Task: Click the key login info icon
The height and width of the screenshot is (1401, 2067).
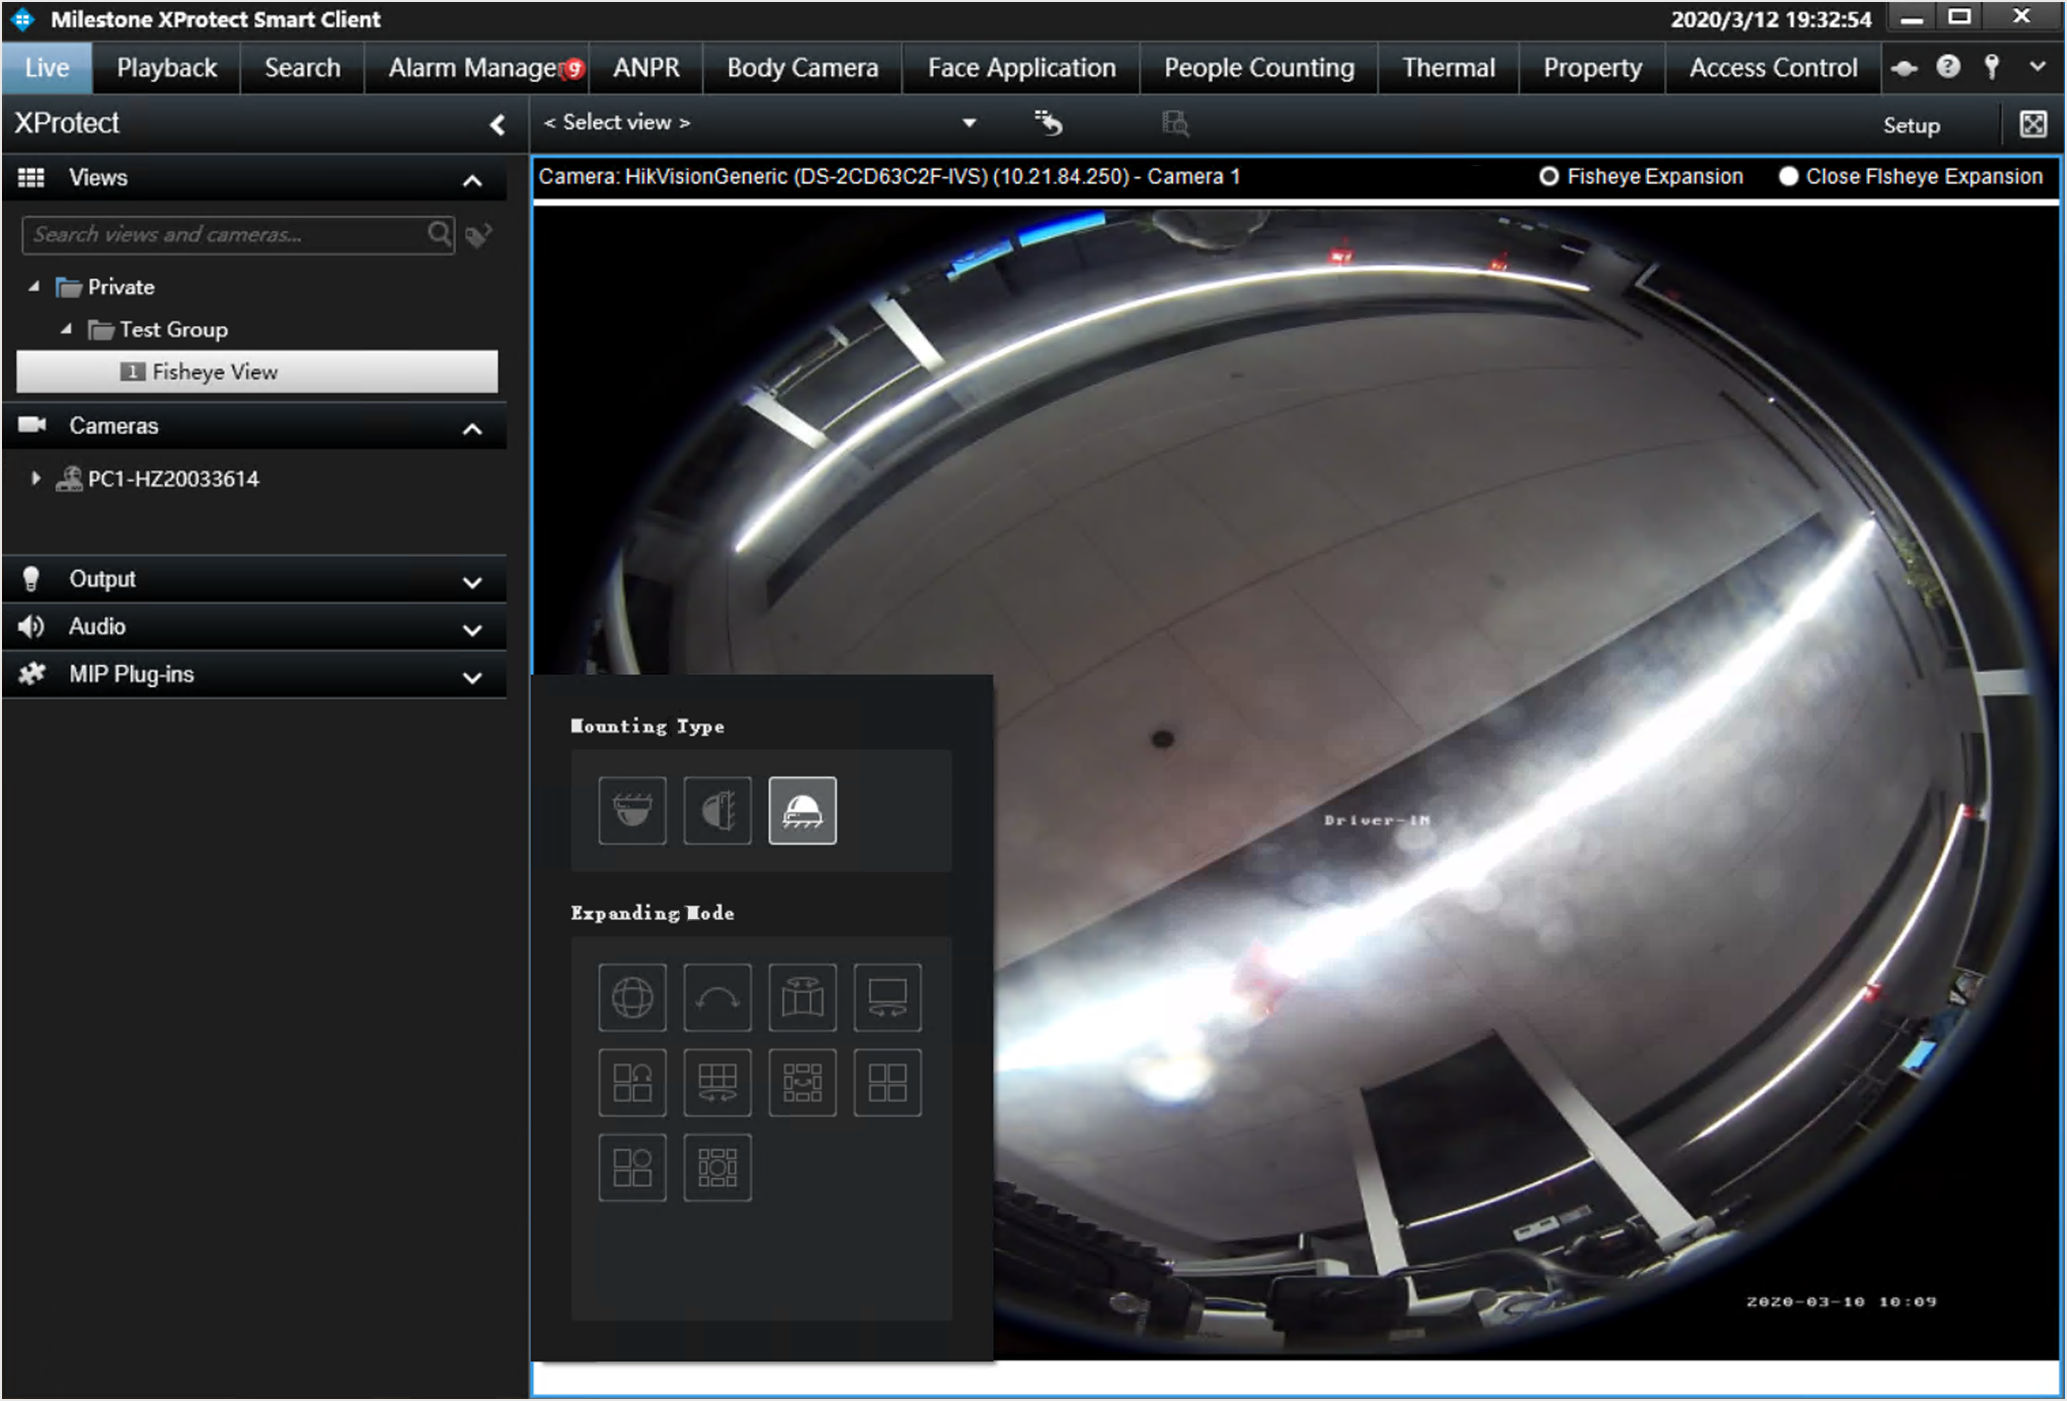Action: point(1992,67)
